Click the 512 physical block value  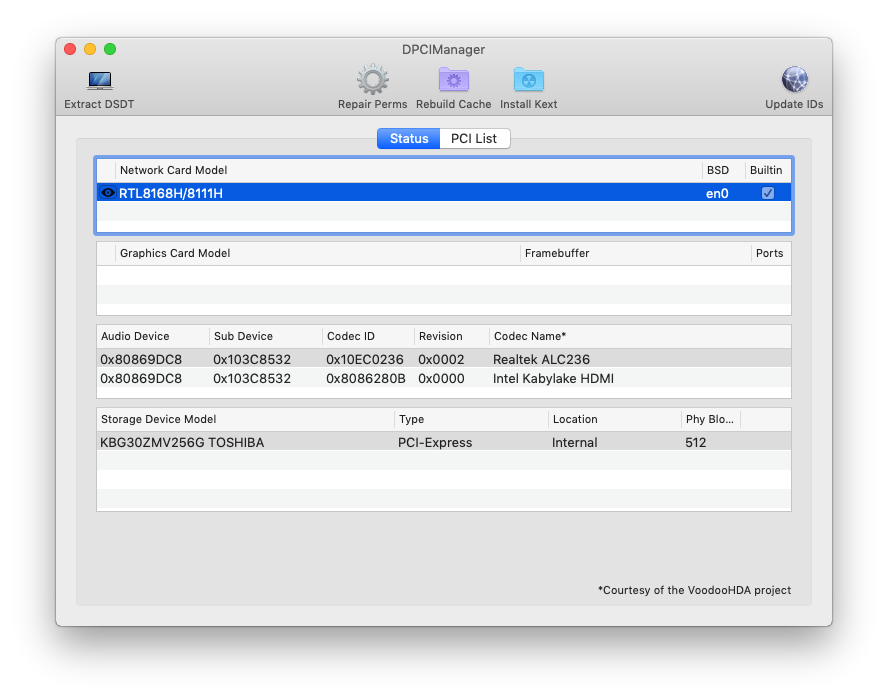(695, 442)
